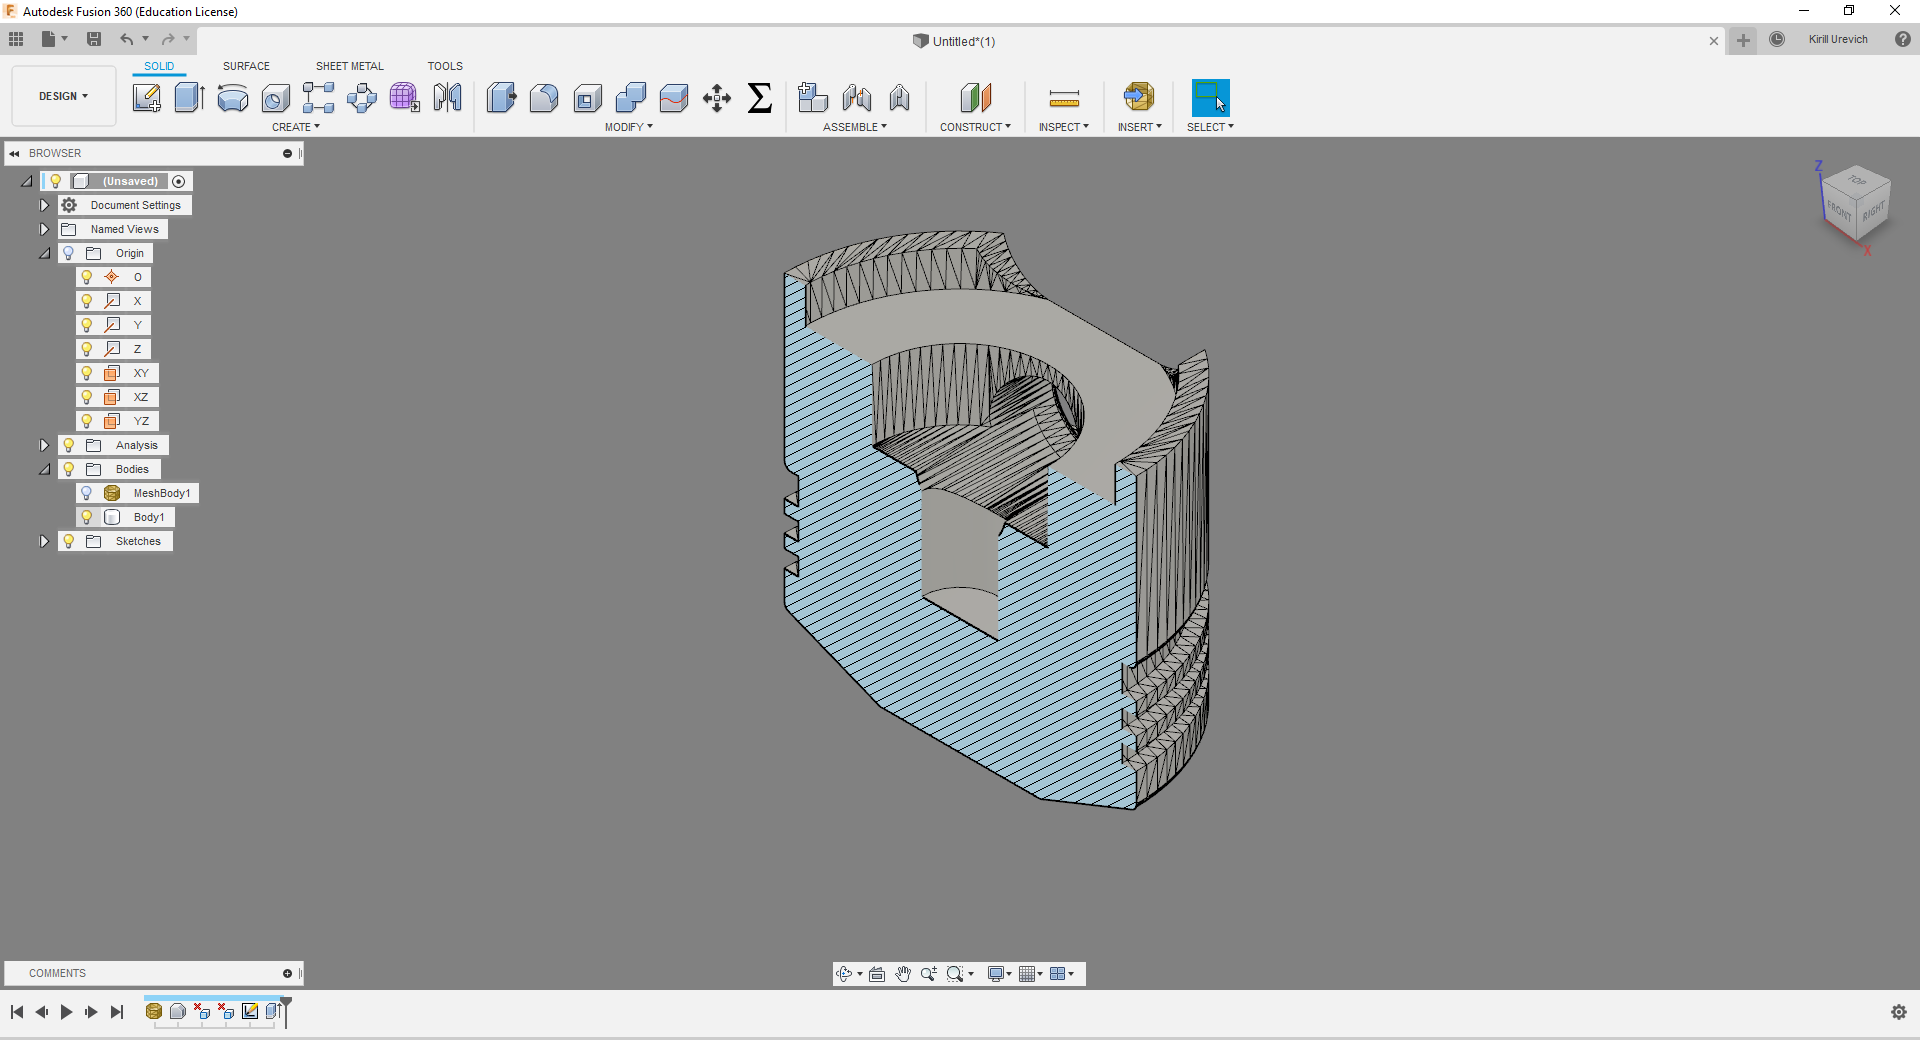Select the Extrude tool
The width and height of the screenshot is (1920, 1040).
[x=189, y=98]
